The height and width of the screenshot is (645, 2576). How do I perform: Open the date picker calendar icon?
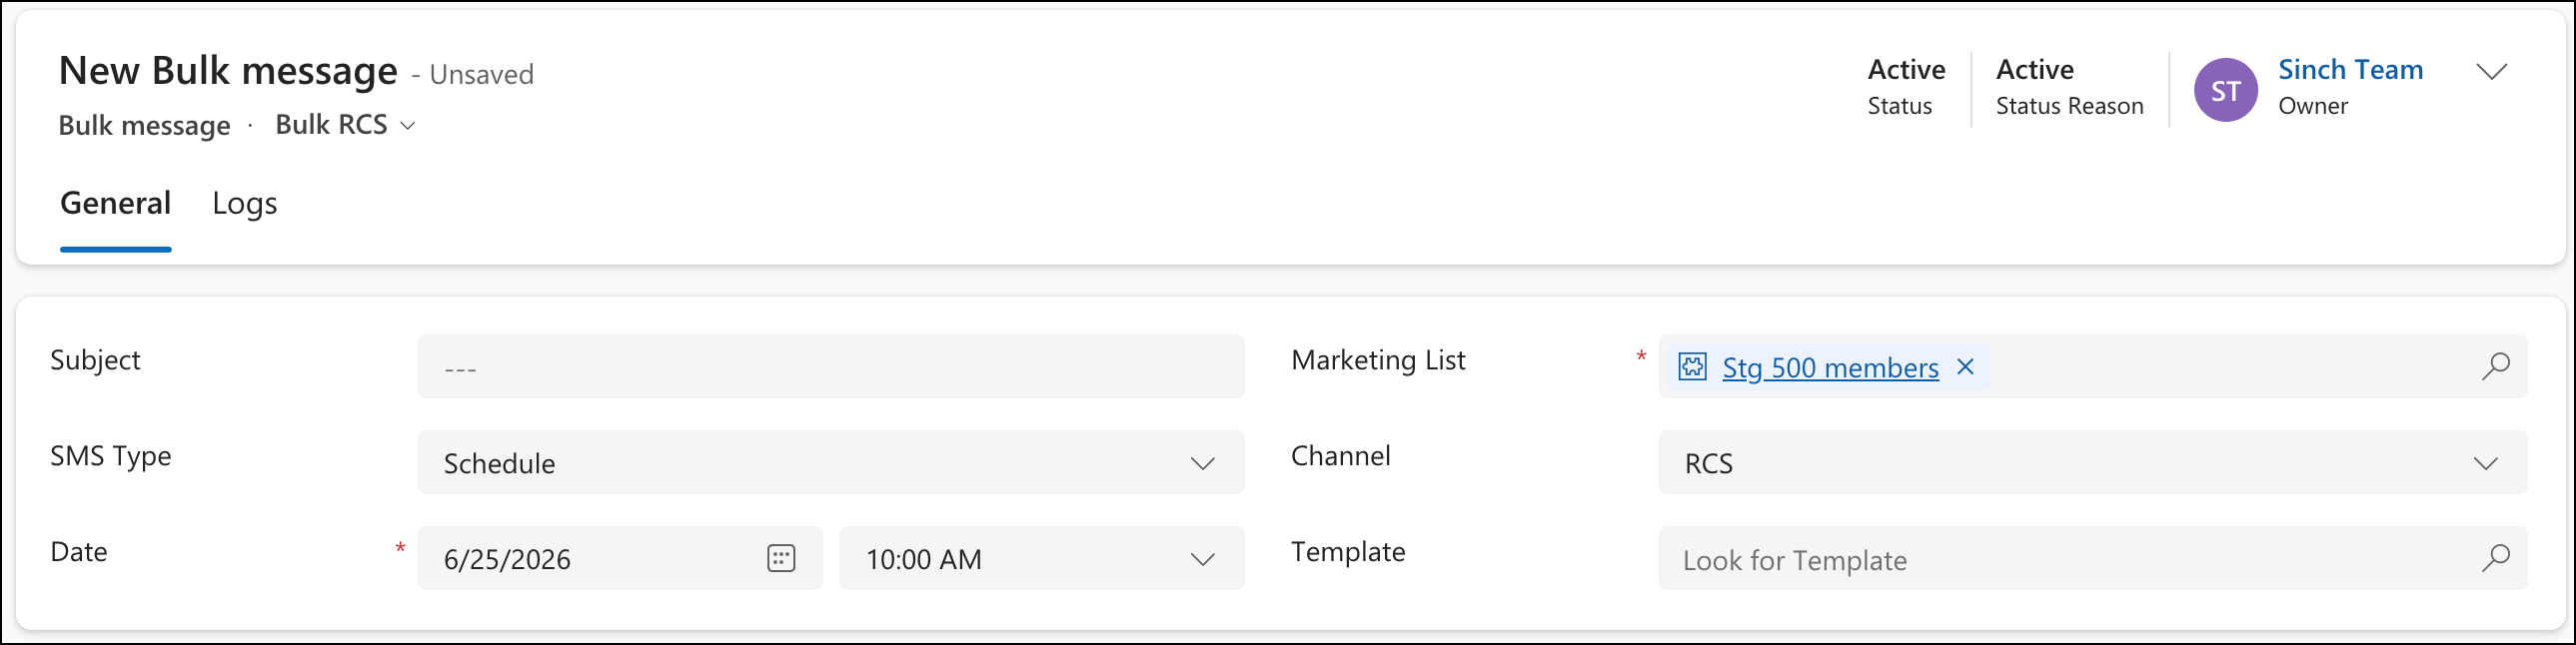coord(781,558)
